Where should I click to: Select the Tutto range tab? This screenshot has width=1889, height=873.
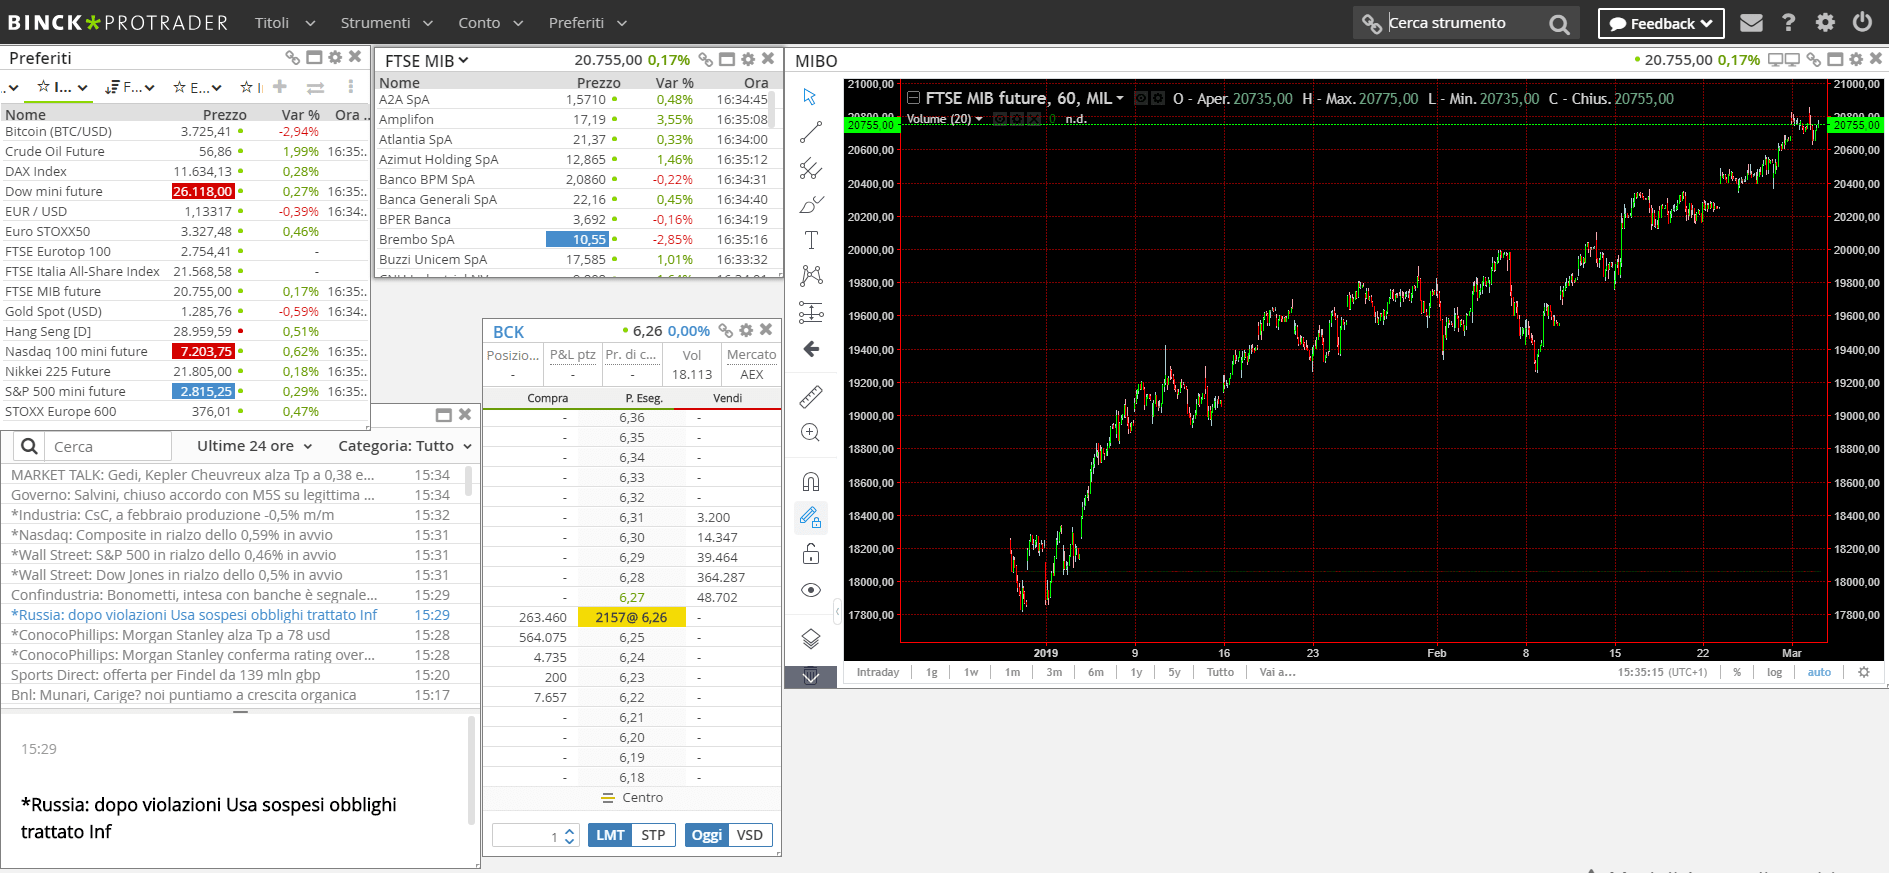click(1220, 672)
